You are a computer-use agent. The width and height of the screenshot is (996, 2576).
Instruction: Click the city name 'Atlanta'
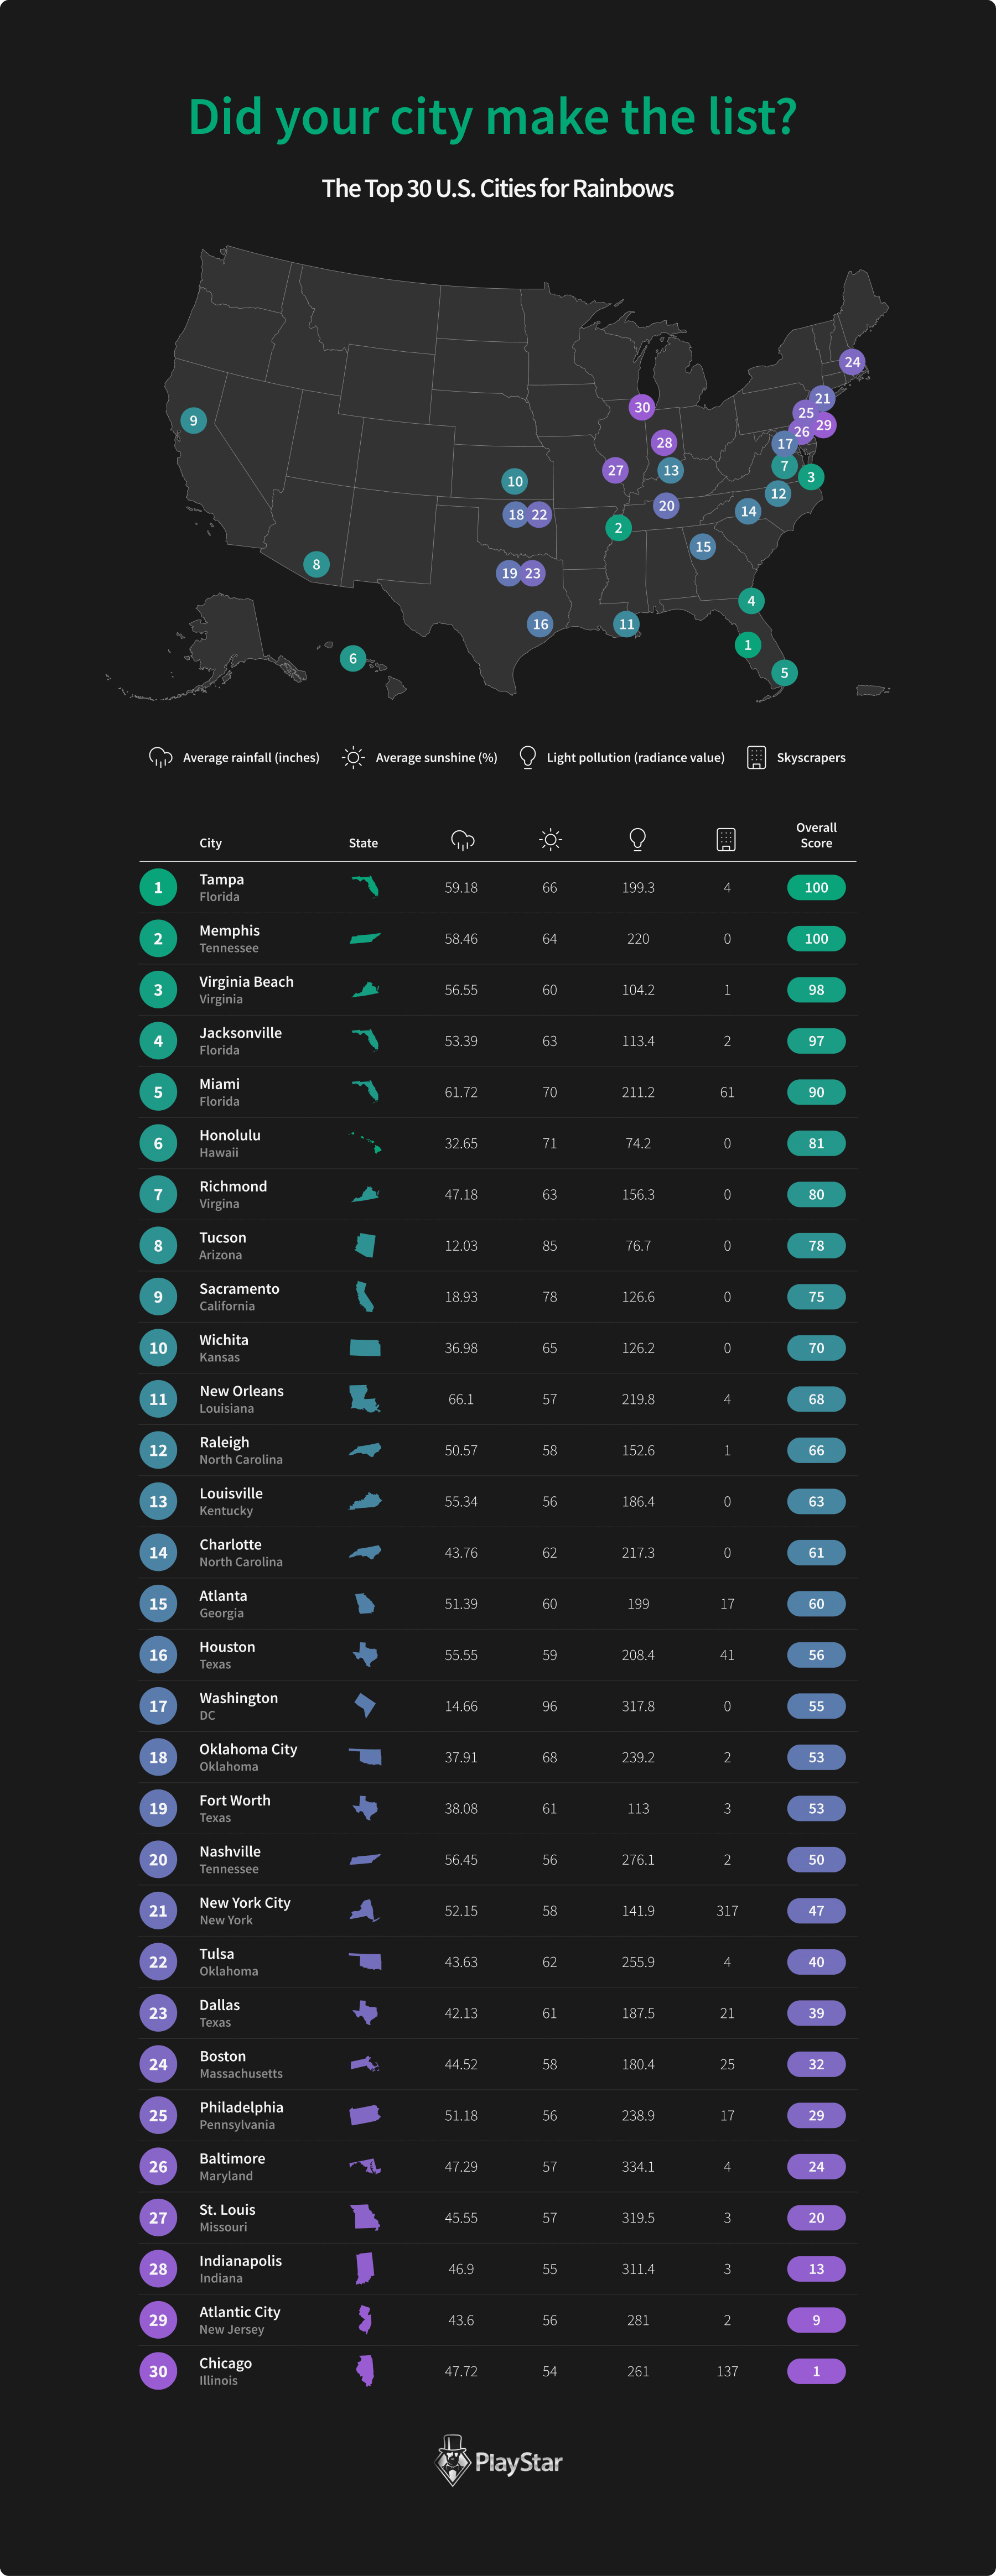[223, 1595]
